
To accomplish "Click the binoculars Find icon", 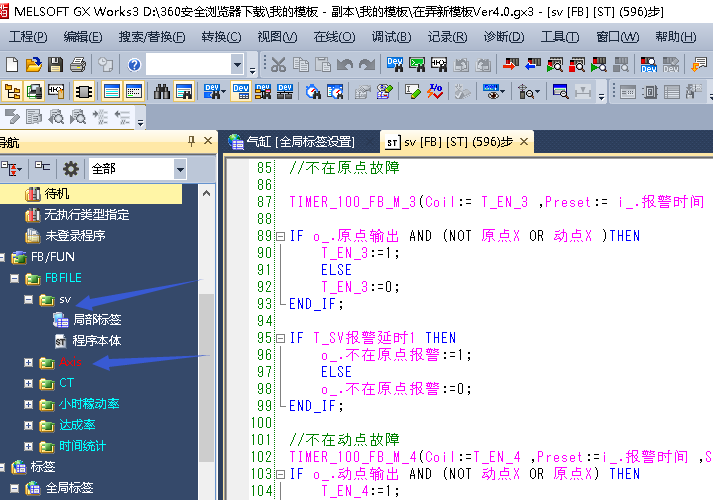I will click(x=162, y=91).
